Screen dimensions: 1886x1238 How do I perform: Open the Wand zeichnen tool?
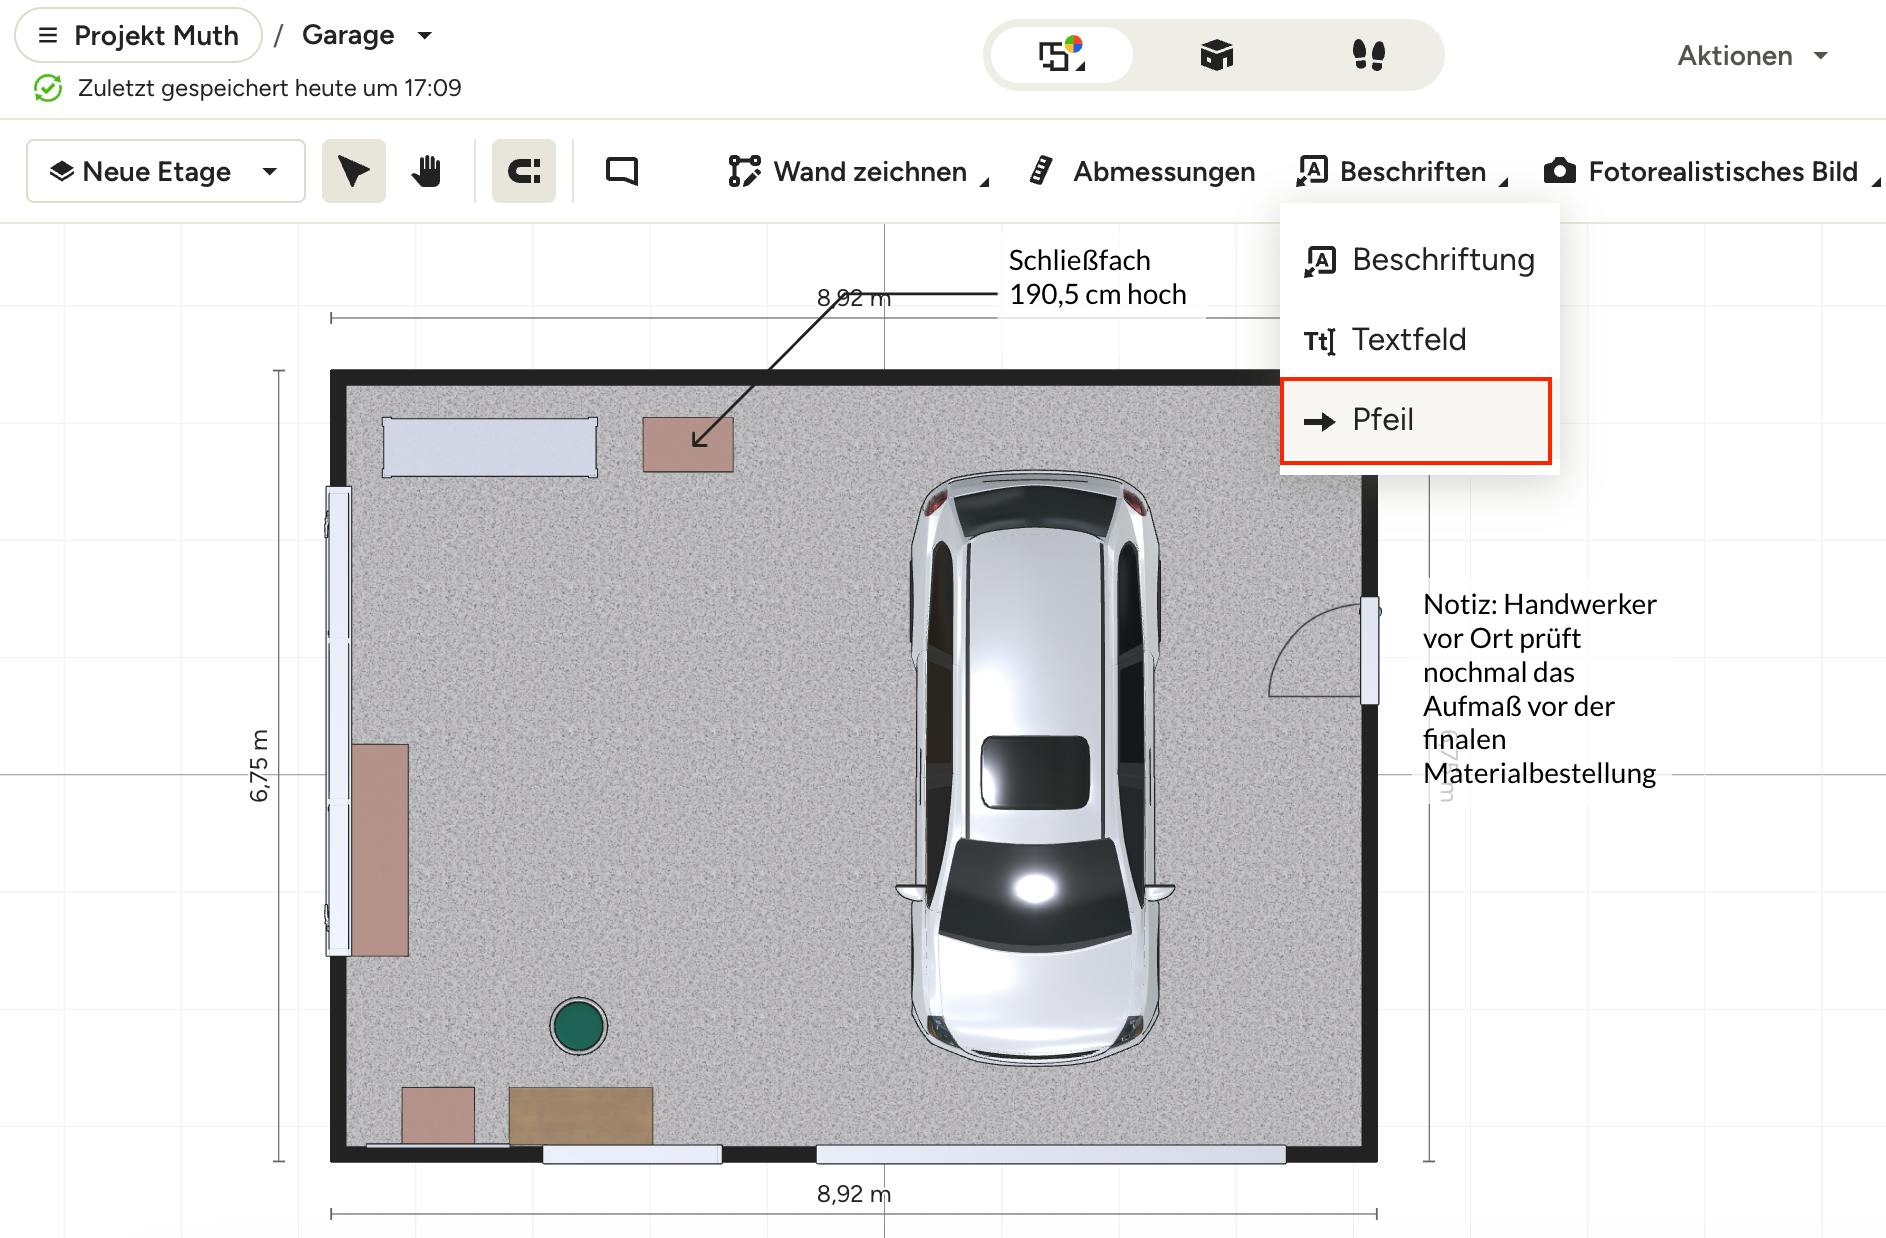coord(858,171)
